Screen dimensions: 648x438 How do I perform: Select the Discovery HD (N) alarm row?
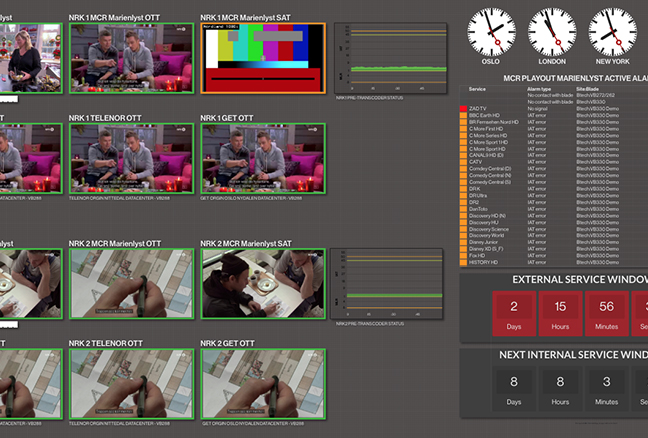(554, 215)
